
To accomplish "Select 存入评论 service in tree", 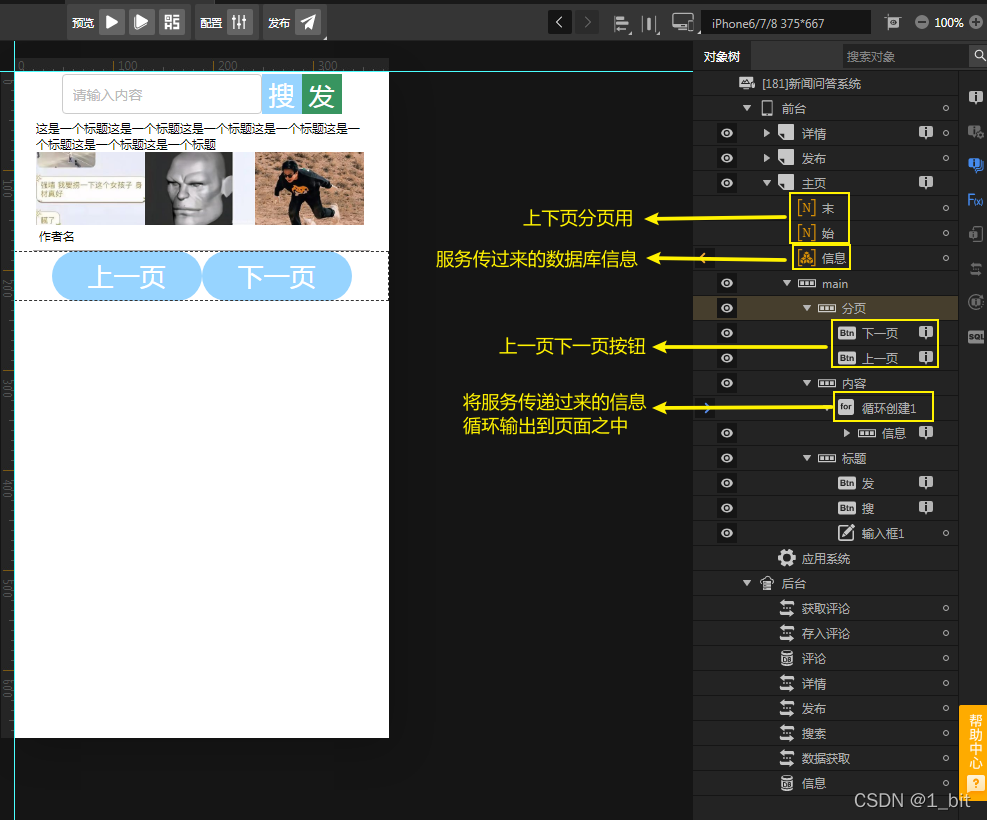I will tap(825, 633).
